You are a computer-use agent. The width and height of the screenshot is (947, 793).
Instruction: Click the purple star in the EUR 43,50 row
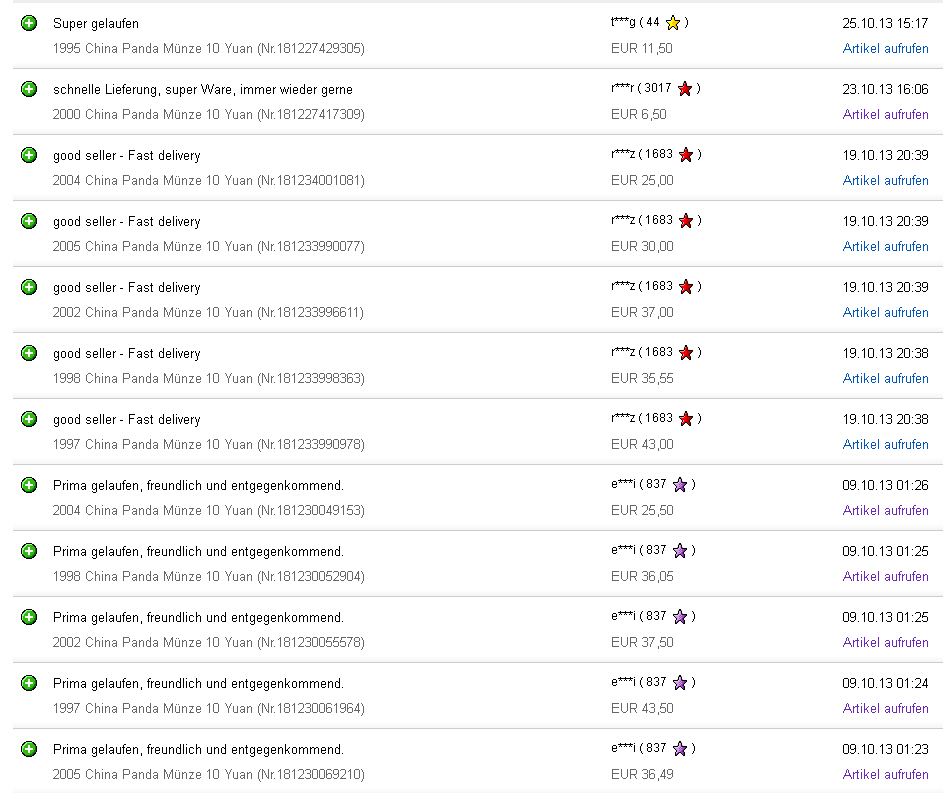point(680,683)
